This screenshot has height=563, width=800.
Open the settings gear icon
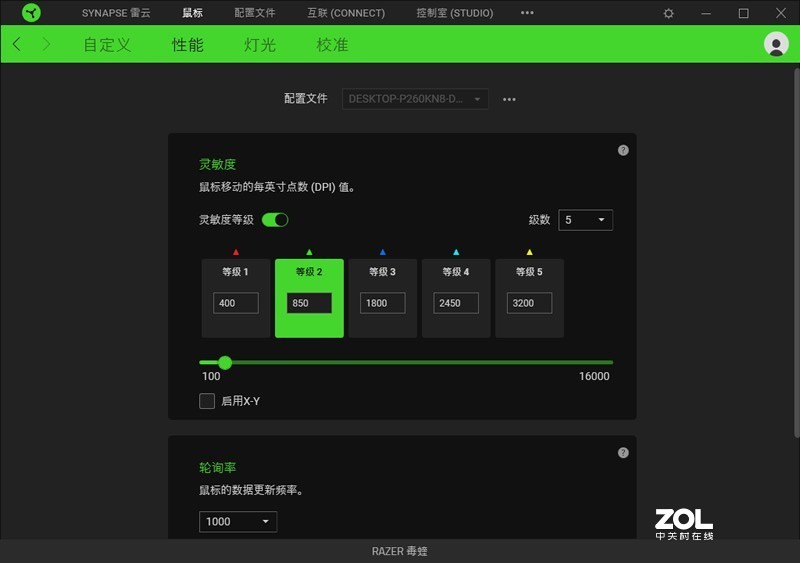(x=668, y=13)
